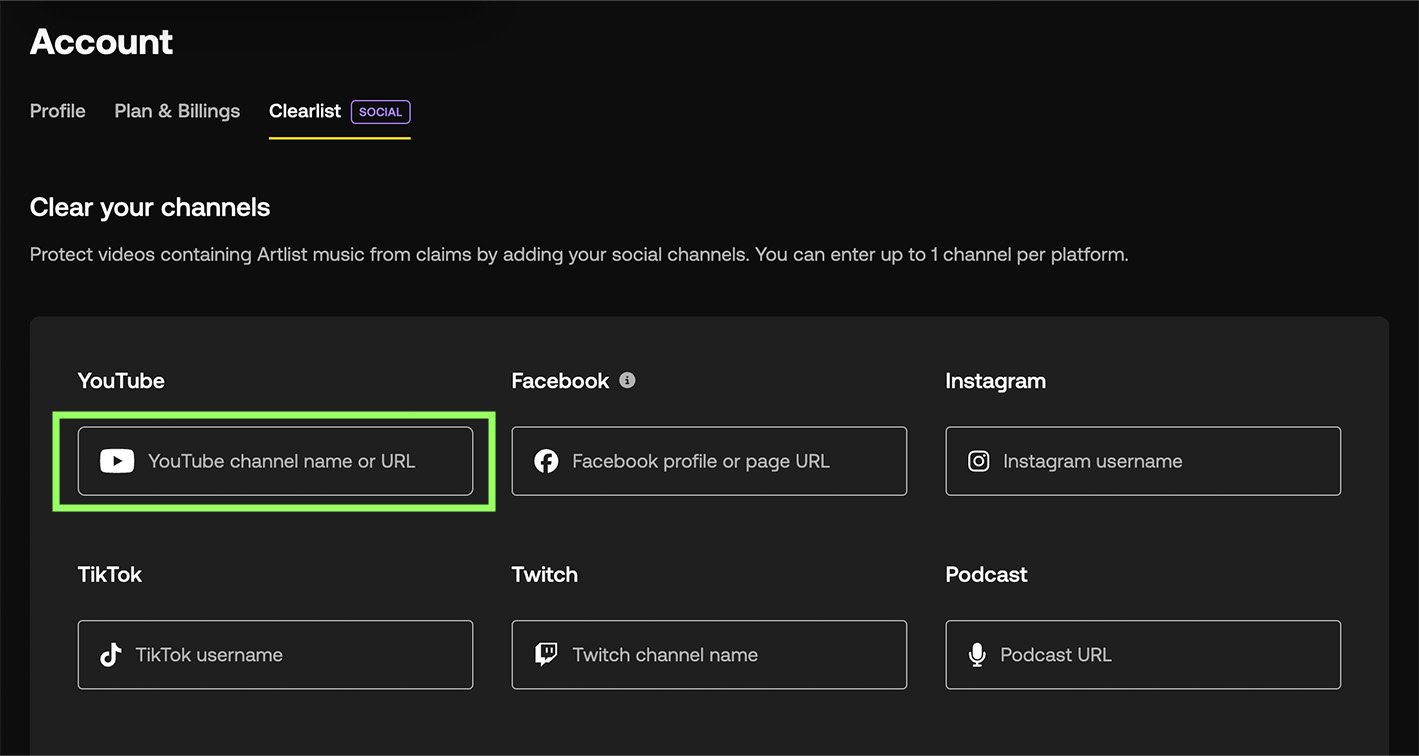Click the Twitch section label
Viewport: 1419px width, 756px height.
point(545,575)
